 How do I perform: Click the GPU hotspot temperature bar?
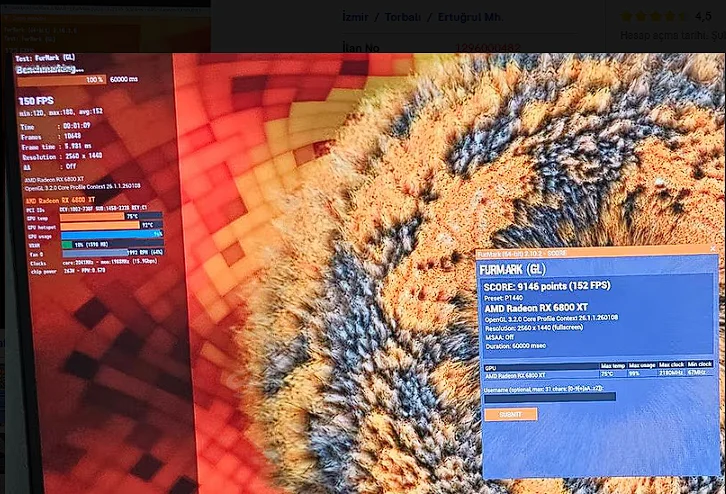[x=111, y=225]
